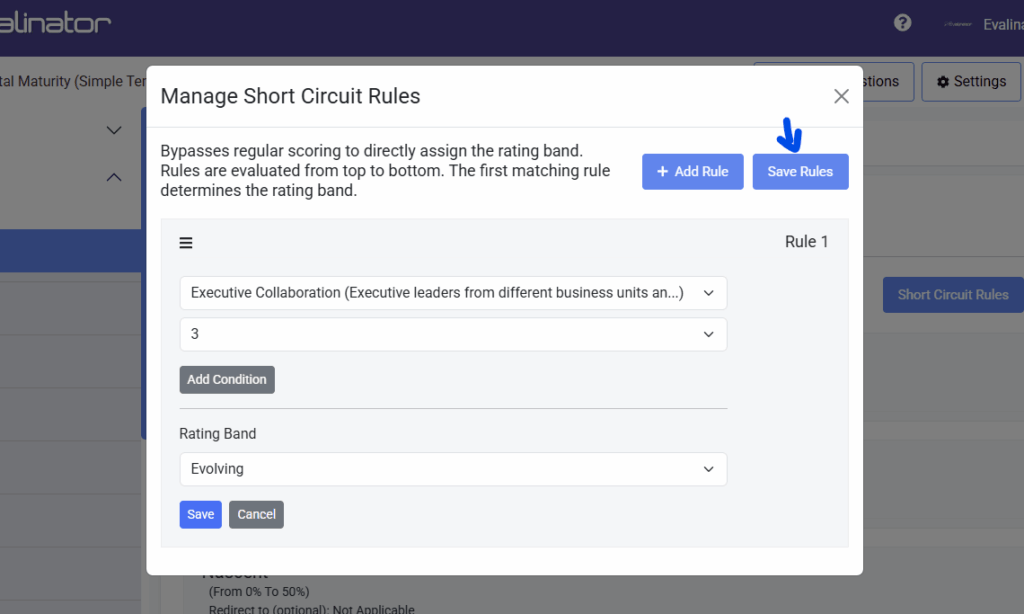
Task: Open Settings in the background page
Action: click(970, 82)
